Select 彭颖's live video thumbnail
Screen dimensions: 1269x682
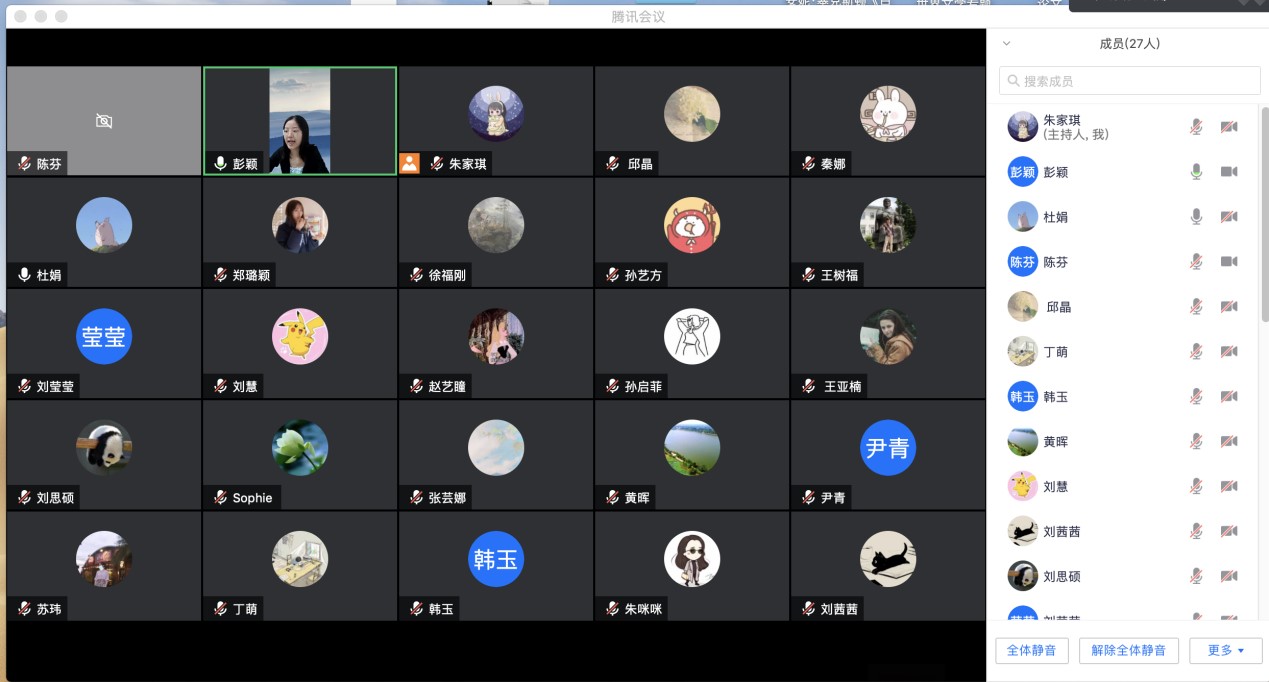[x=300, y=121]
